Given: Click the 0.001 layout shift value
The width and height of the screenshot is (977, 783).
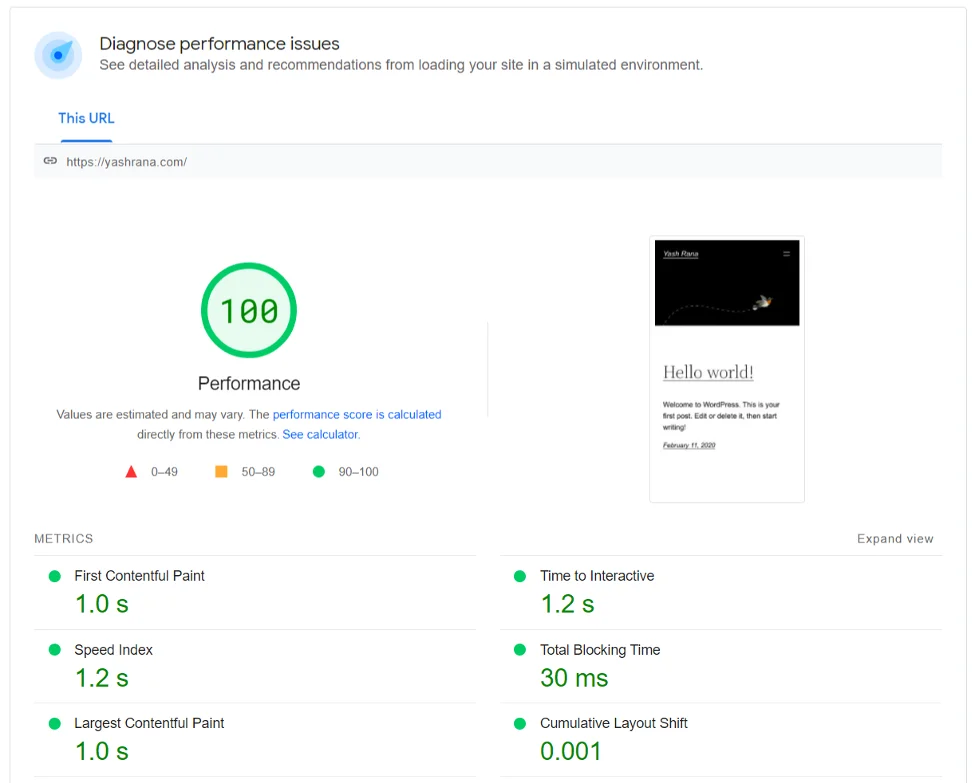Looking at the screenshot, I should click(x=570, y=751).
